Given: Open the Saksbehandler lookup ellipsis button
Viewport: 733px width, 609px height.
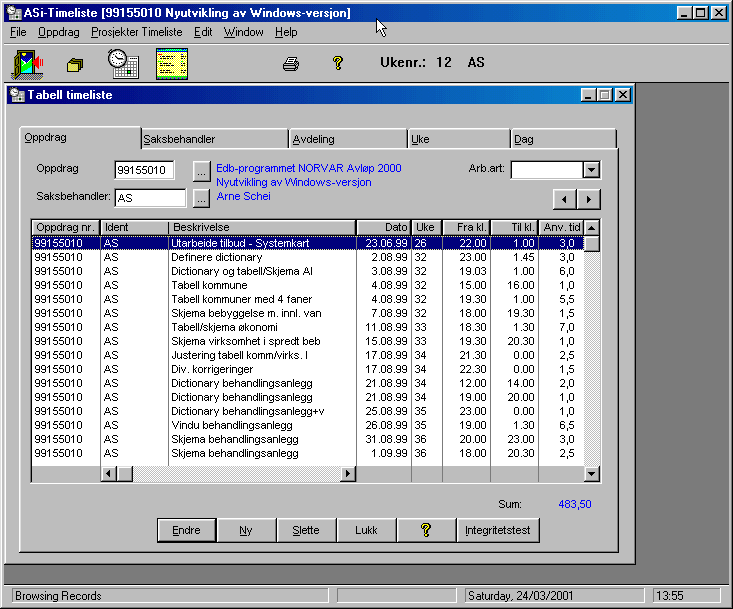Looking at the screenshot, I should pyautogui.click(x=201, y=198).
